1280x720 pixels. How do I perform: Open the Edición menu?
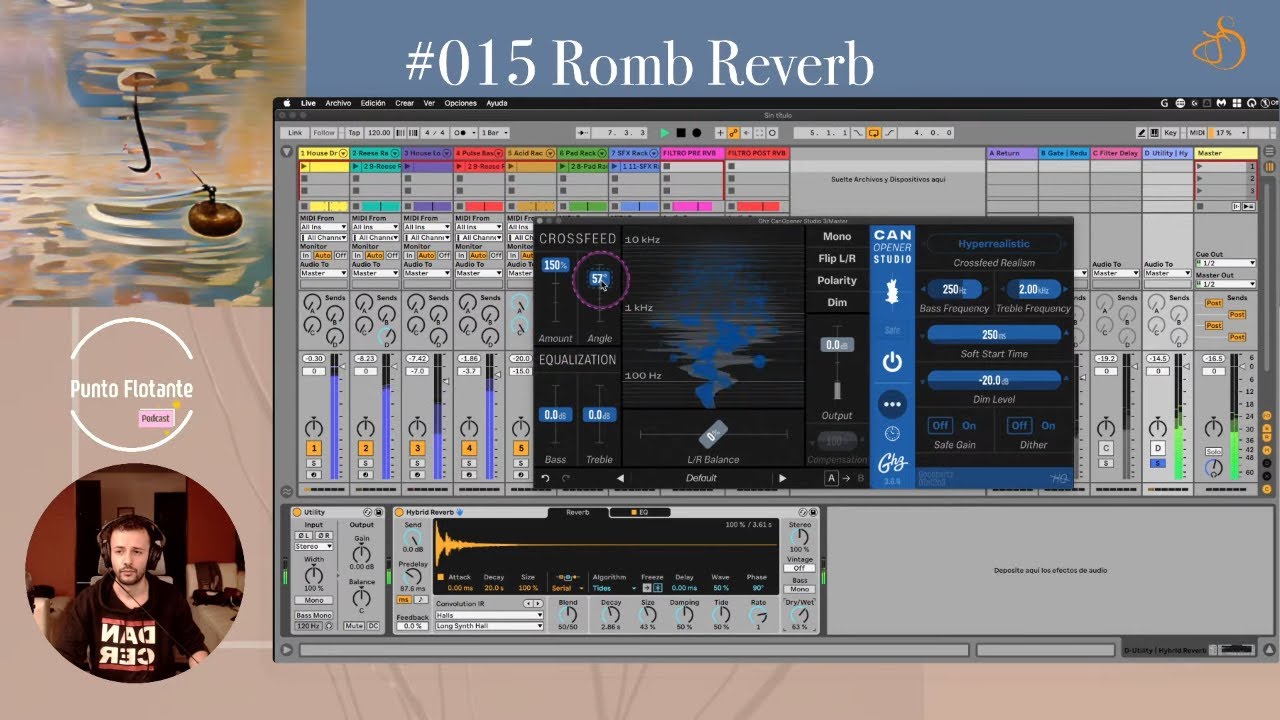(373, 103)
